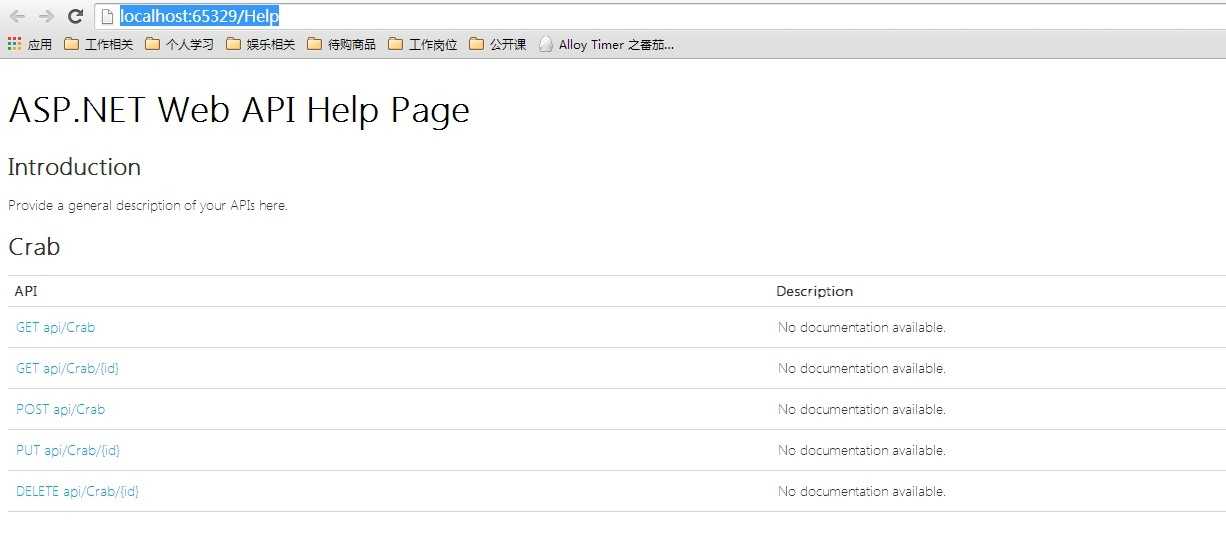Open the DELETE api/Crab/{id} link
The height and width of the screenshot is (543, 1226).
tap(78, 491)
